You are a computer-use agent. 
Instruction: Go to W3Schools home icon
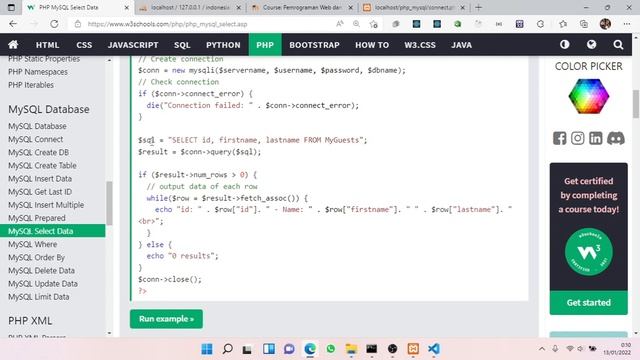click(x=13, y=44)
